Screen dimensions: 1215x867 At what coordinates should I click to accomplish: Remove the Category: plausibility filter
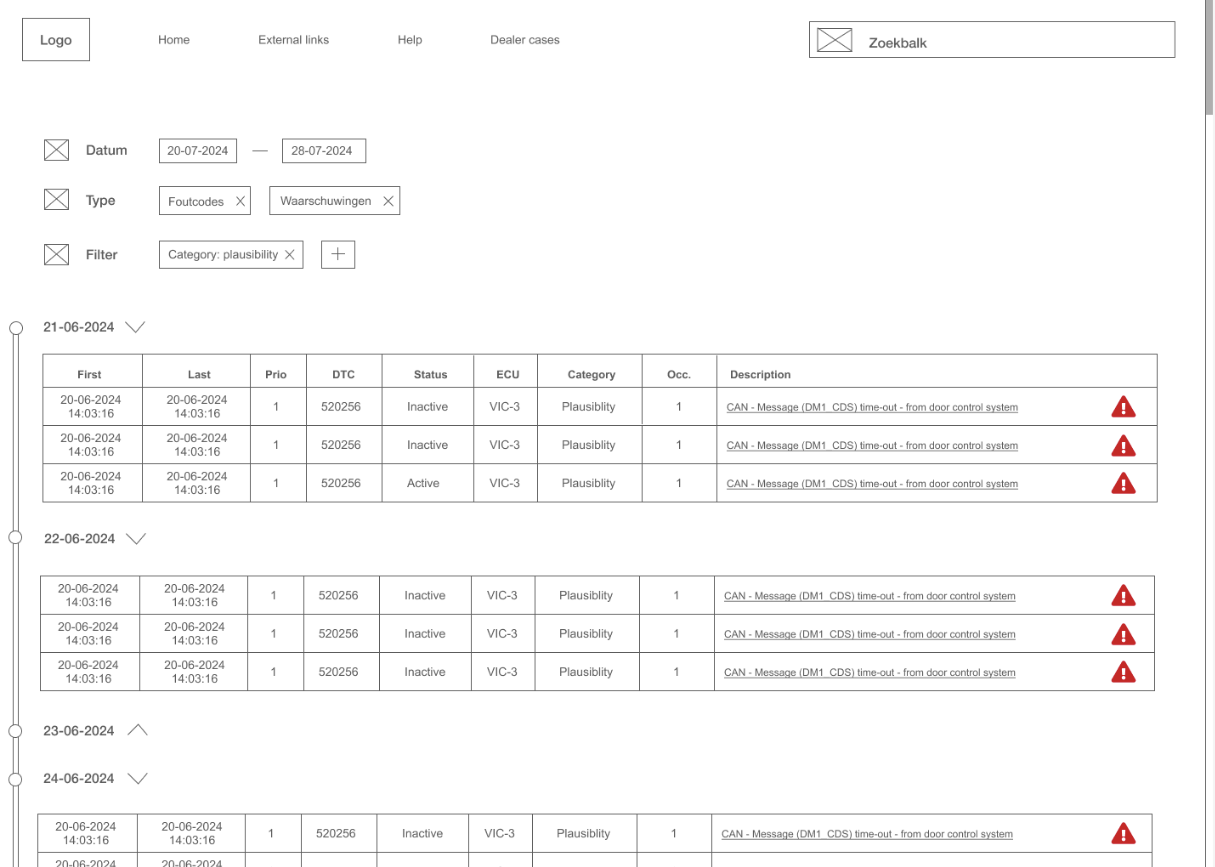pyautogui.click(x=290, y=255)
